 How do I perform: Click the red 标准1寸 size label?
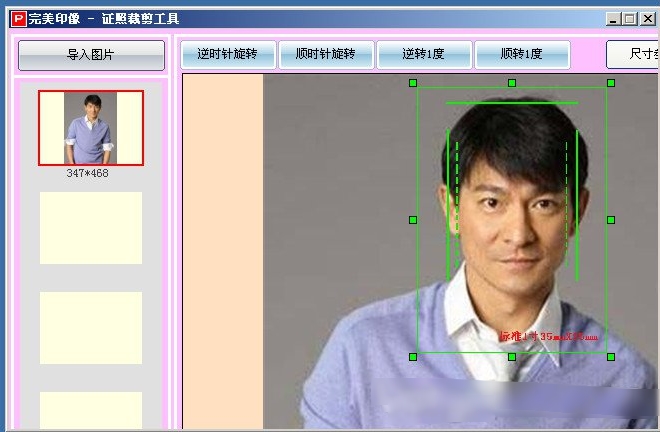549,336
